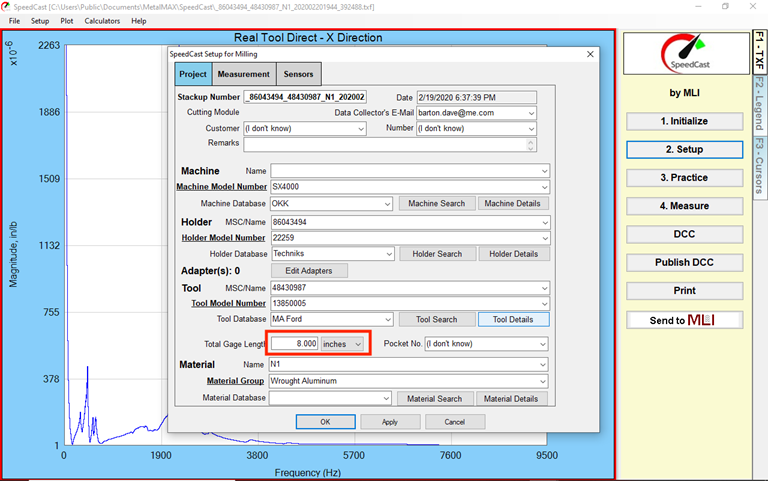The height and width of the screenshot is (481, 768).
Task: Click the SpeedCast title bar app icon
Action: tap(5, 7)
